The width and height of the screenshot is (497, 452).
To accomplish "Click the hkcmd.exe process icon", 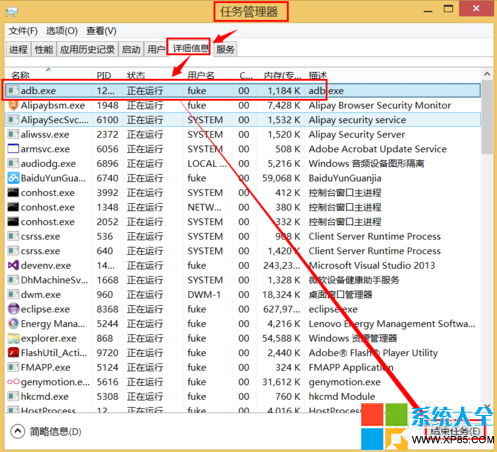I will pyautogui.click(x=13, y=396).
